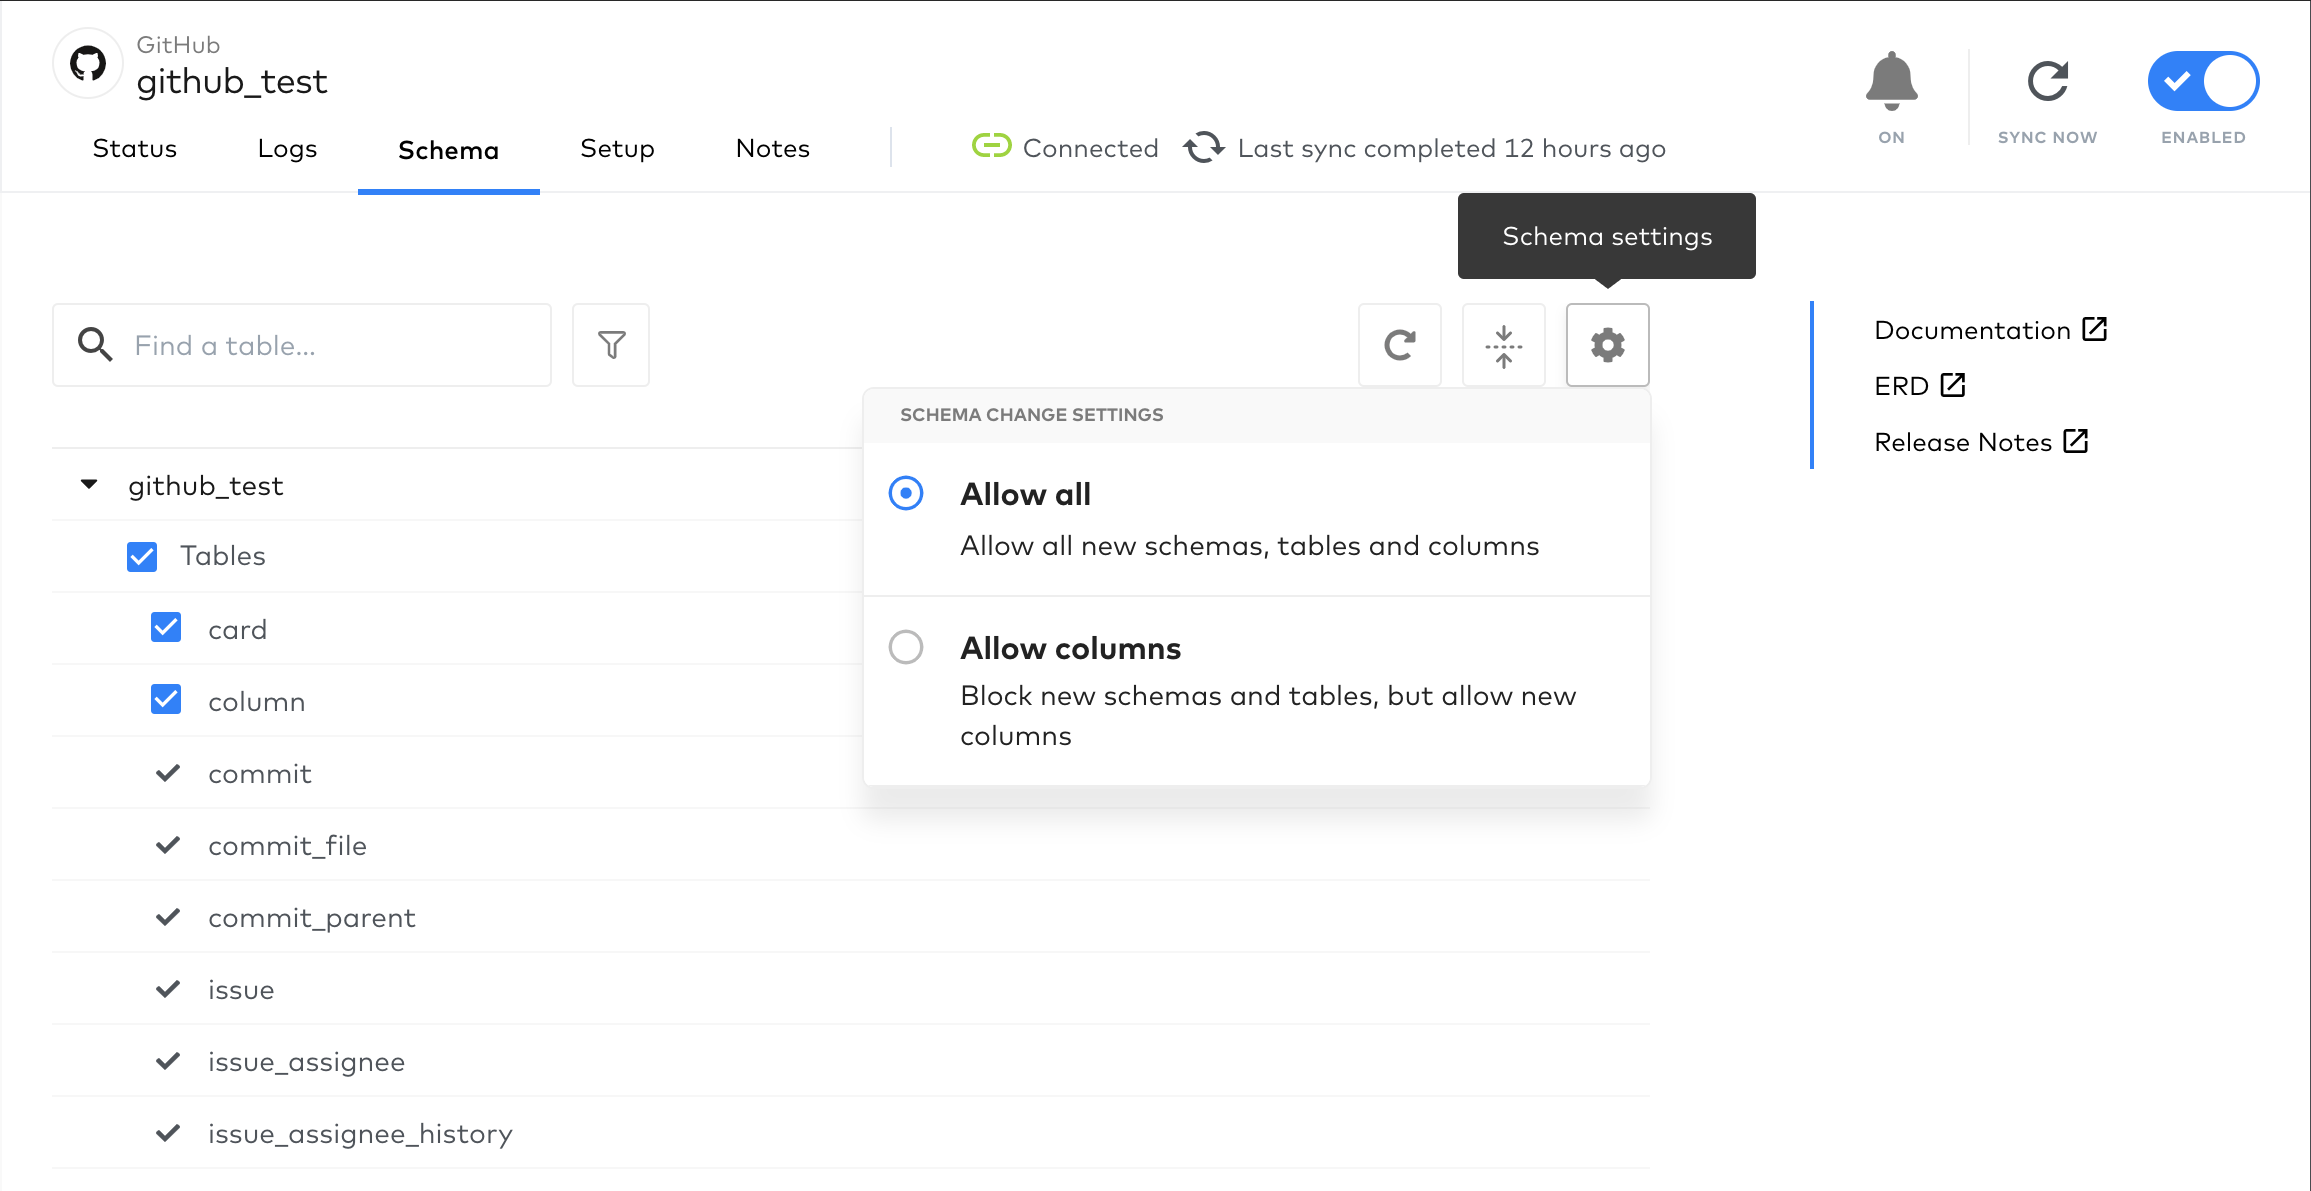
Task: Open the Documentation external link
Action: (x=1988, y=330)
